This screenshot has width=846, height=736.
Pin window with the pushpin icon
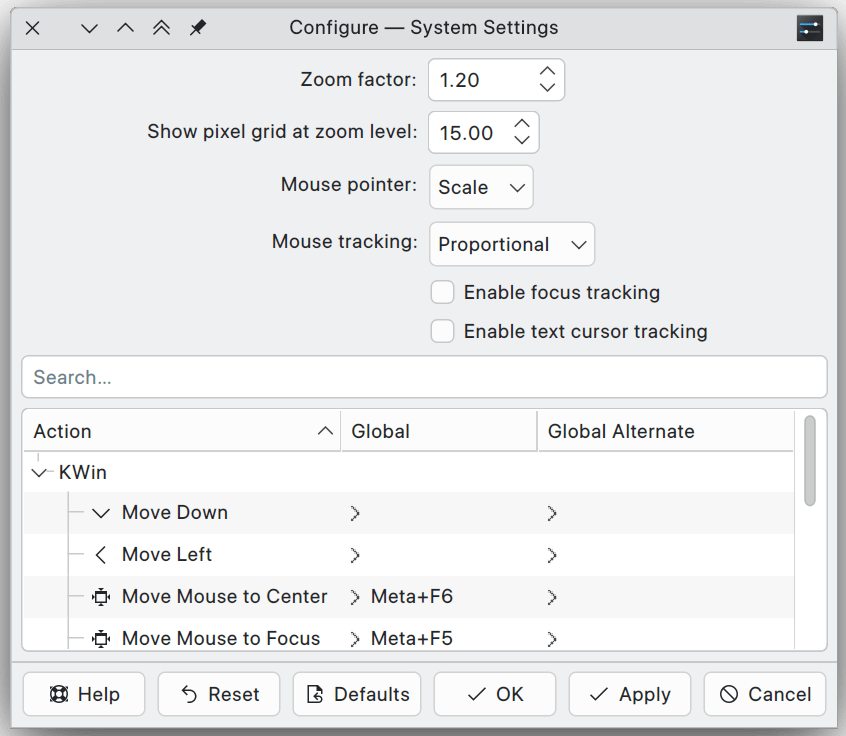click(x=197, y=28)
